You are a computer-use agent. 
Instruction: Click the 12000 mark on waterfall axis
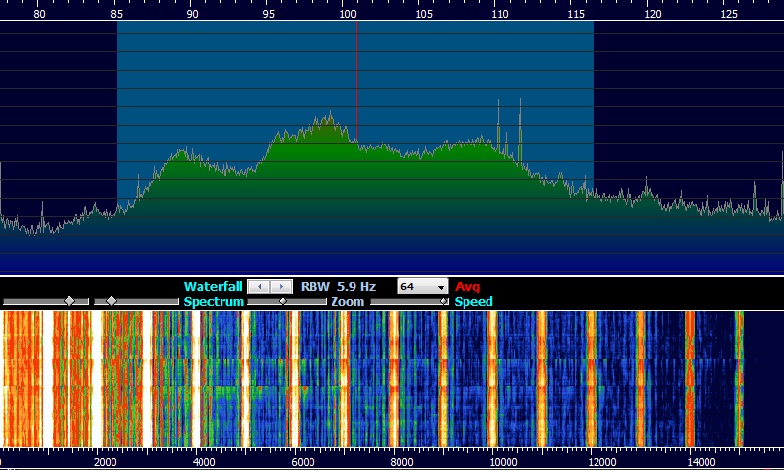tap(602, 462)
